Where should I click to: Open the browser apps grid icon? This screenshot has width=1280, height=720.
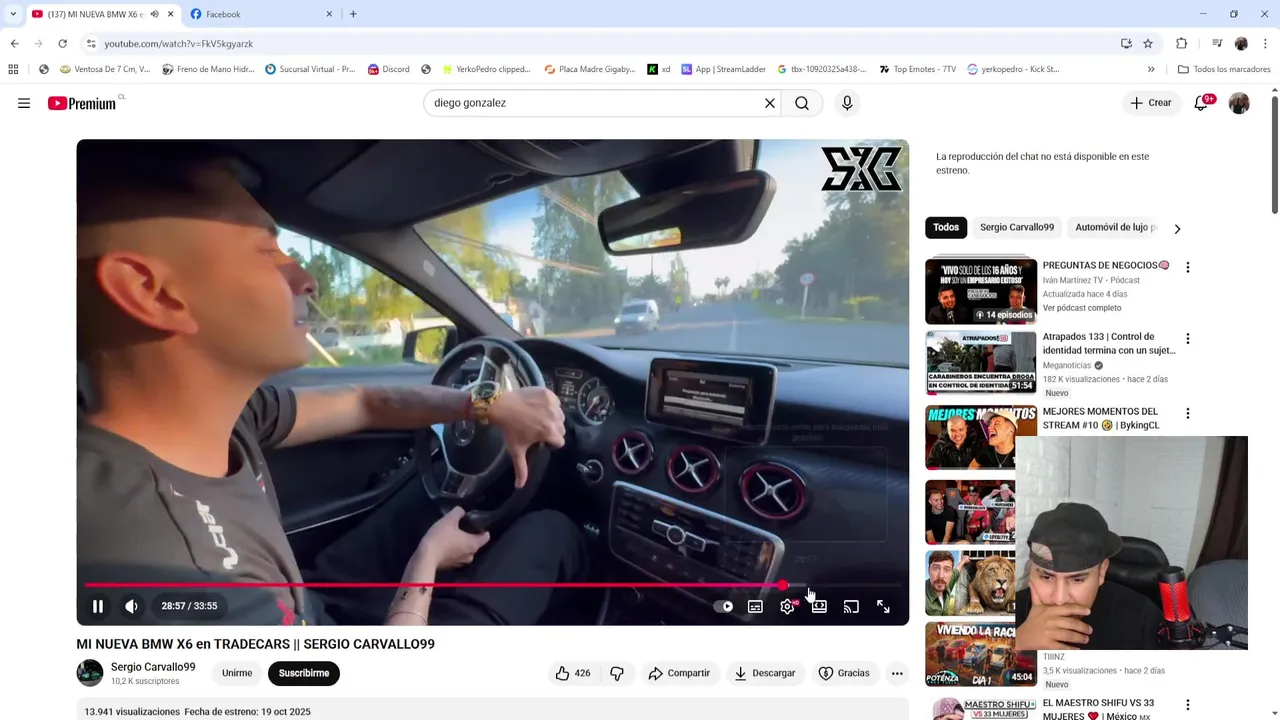(x=13, y=69)
